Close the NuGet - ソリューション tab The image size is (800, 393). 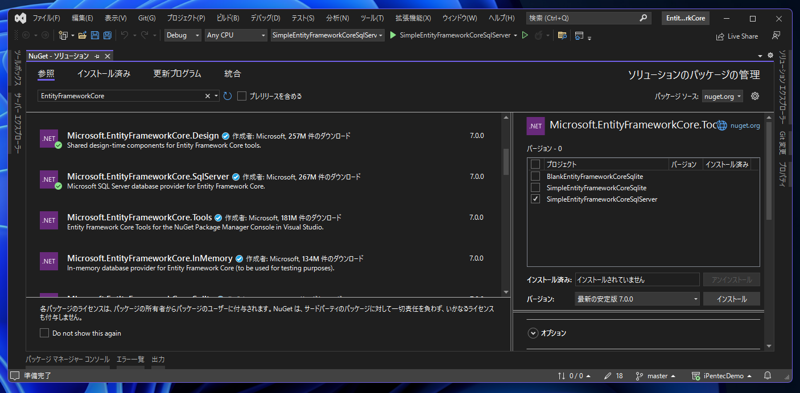108,56
